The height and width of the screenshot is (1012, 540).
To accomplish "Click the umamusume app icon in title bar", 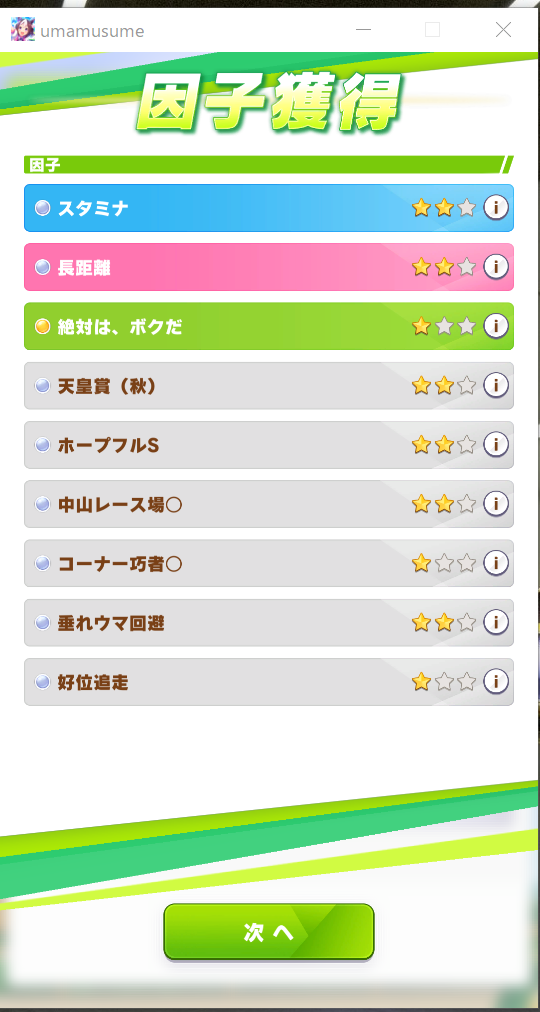I will (23, 29).
